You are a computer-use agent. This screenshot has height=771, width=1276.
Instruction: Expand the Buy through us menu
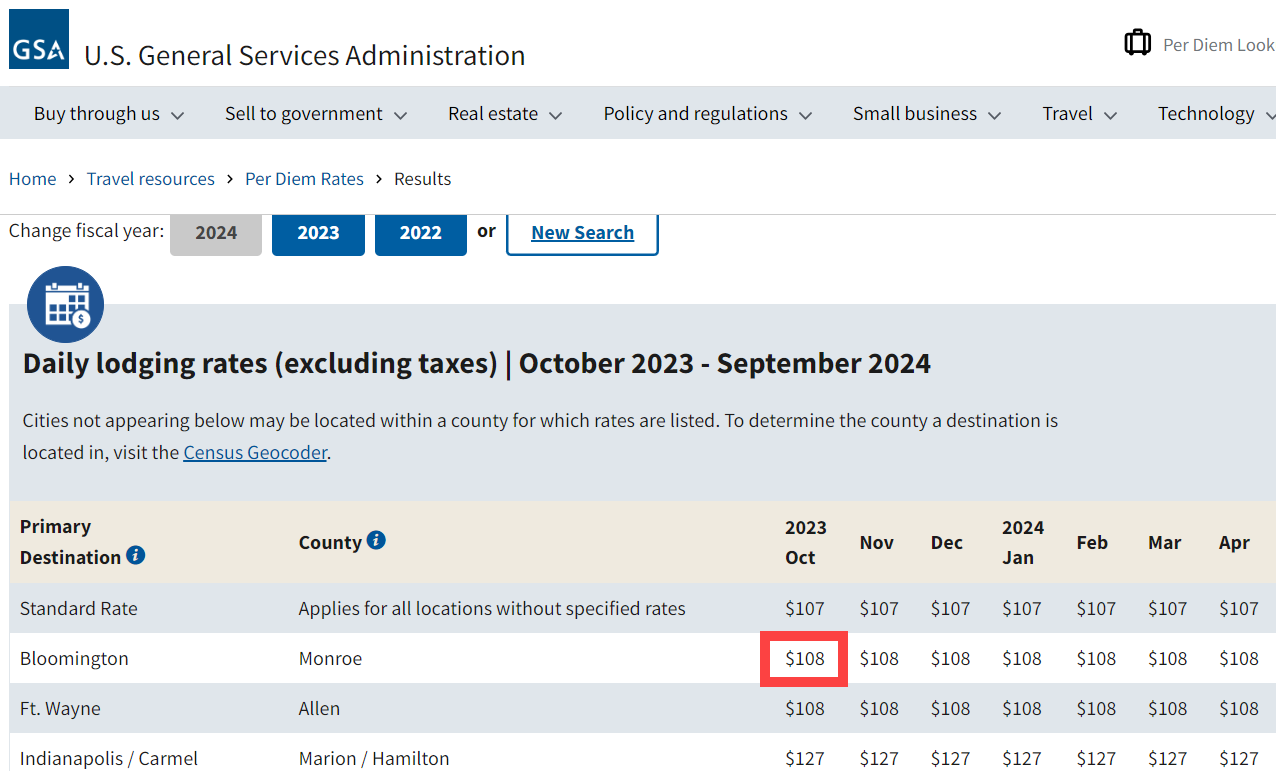109,114
